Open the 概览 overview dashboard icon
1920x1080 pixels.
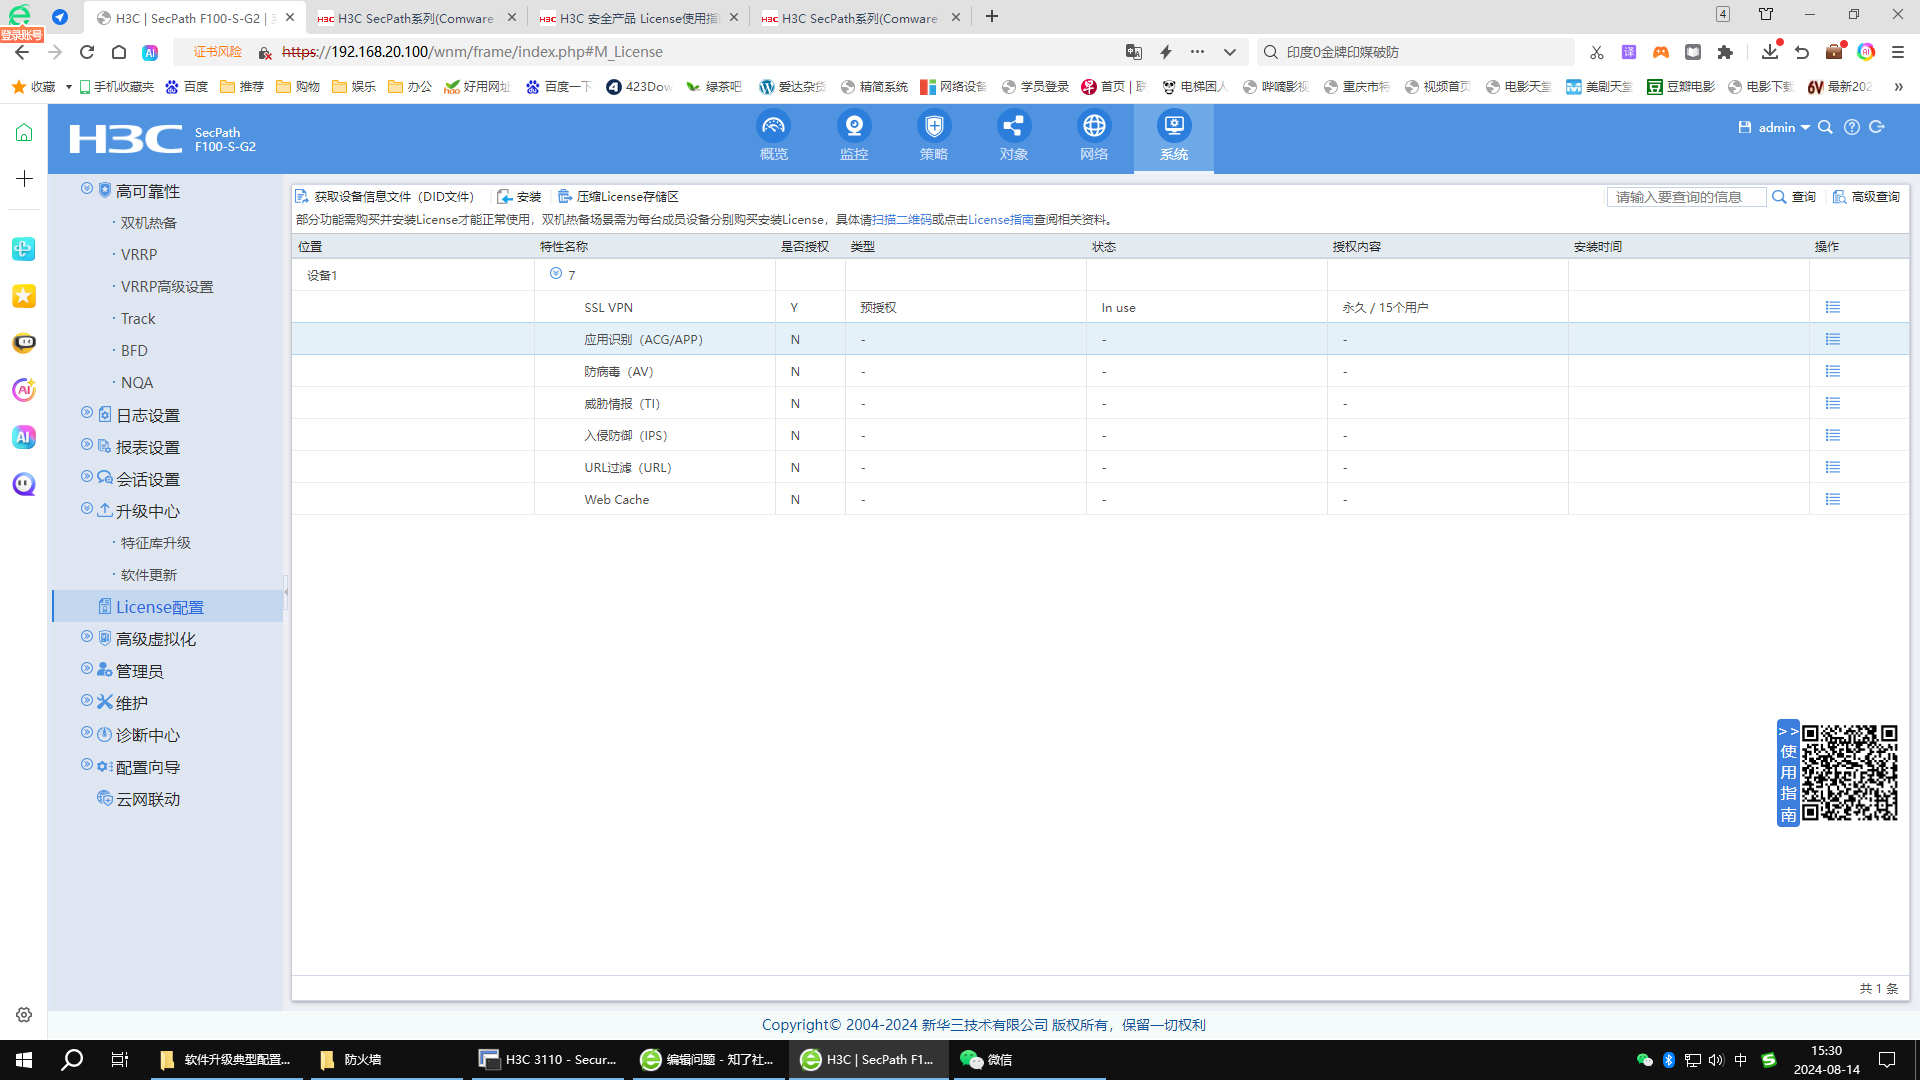tap(773, 127)
